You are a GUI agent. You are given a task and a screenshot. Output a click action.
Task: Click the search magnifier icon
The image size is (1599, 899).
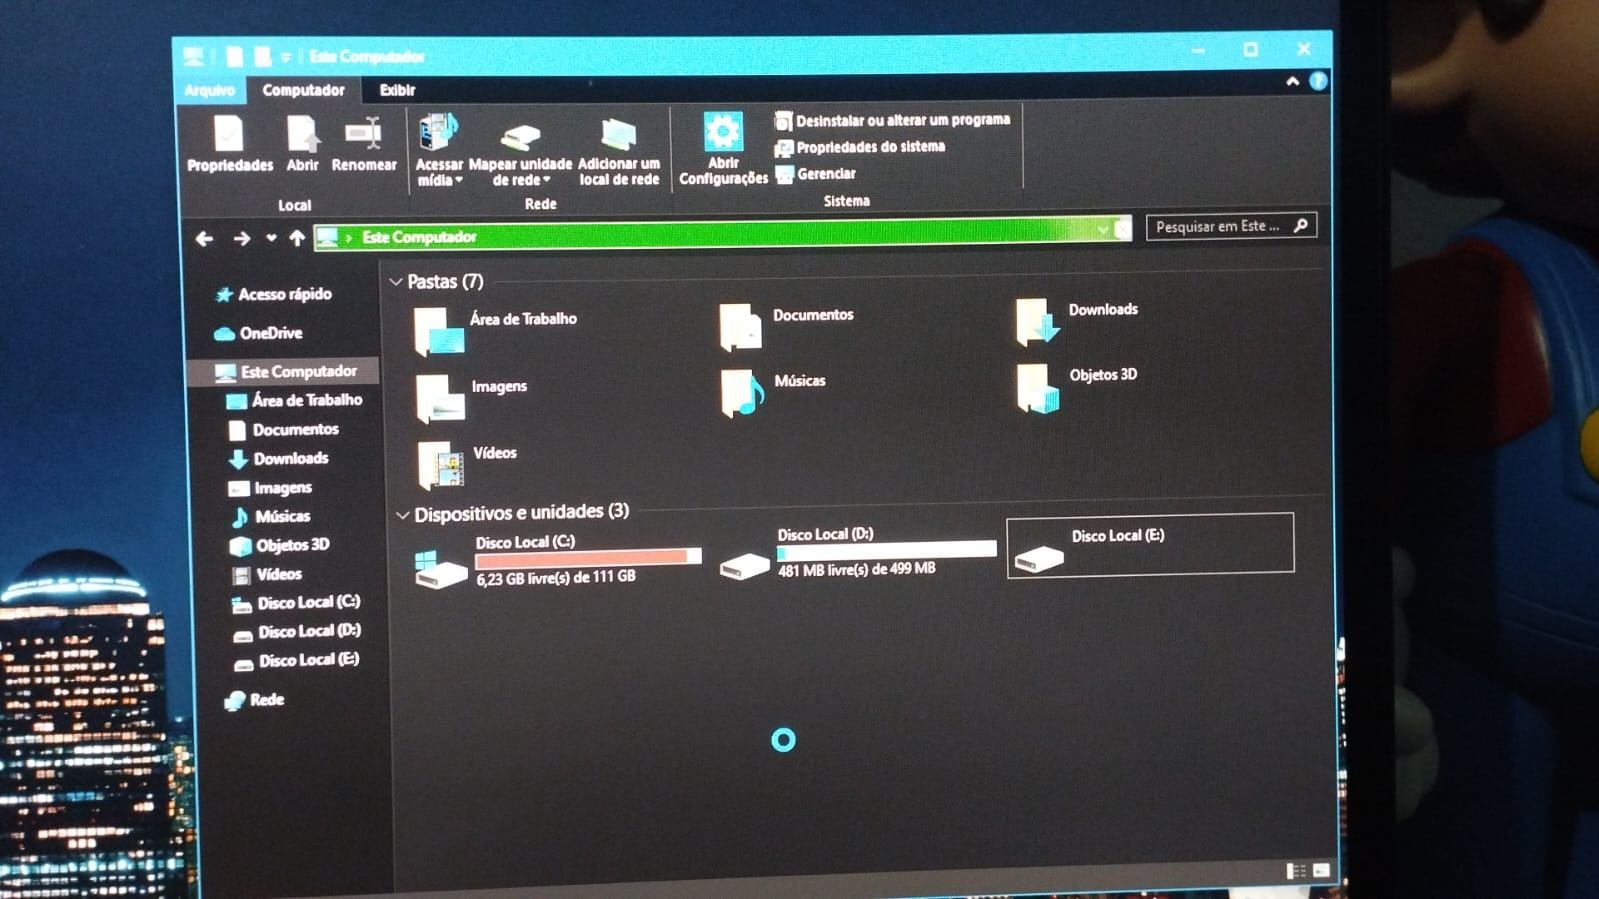[x=1301, y=226]
